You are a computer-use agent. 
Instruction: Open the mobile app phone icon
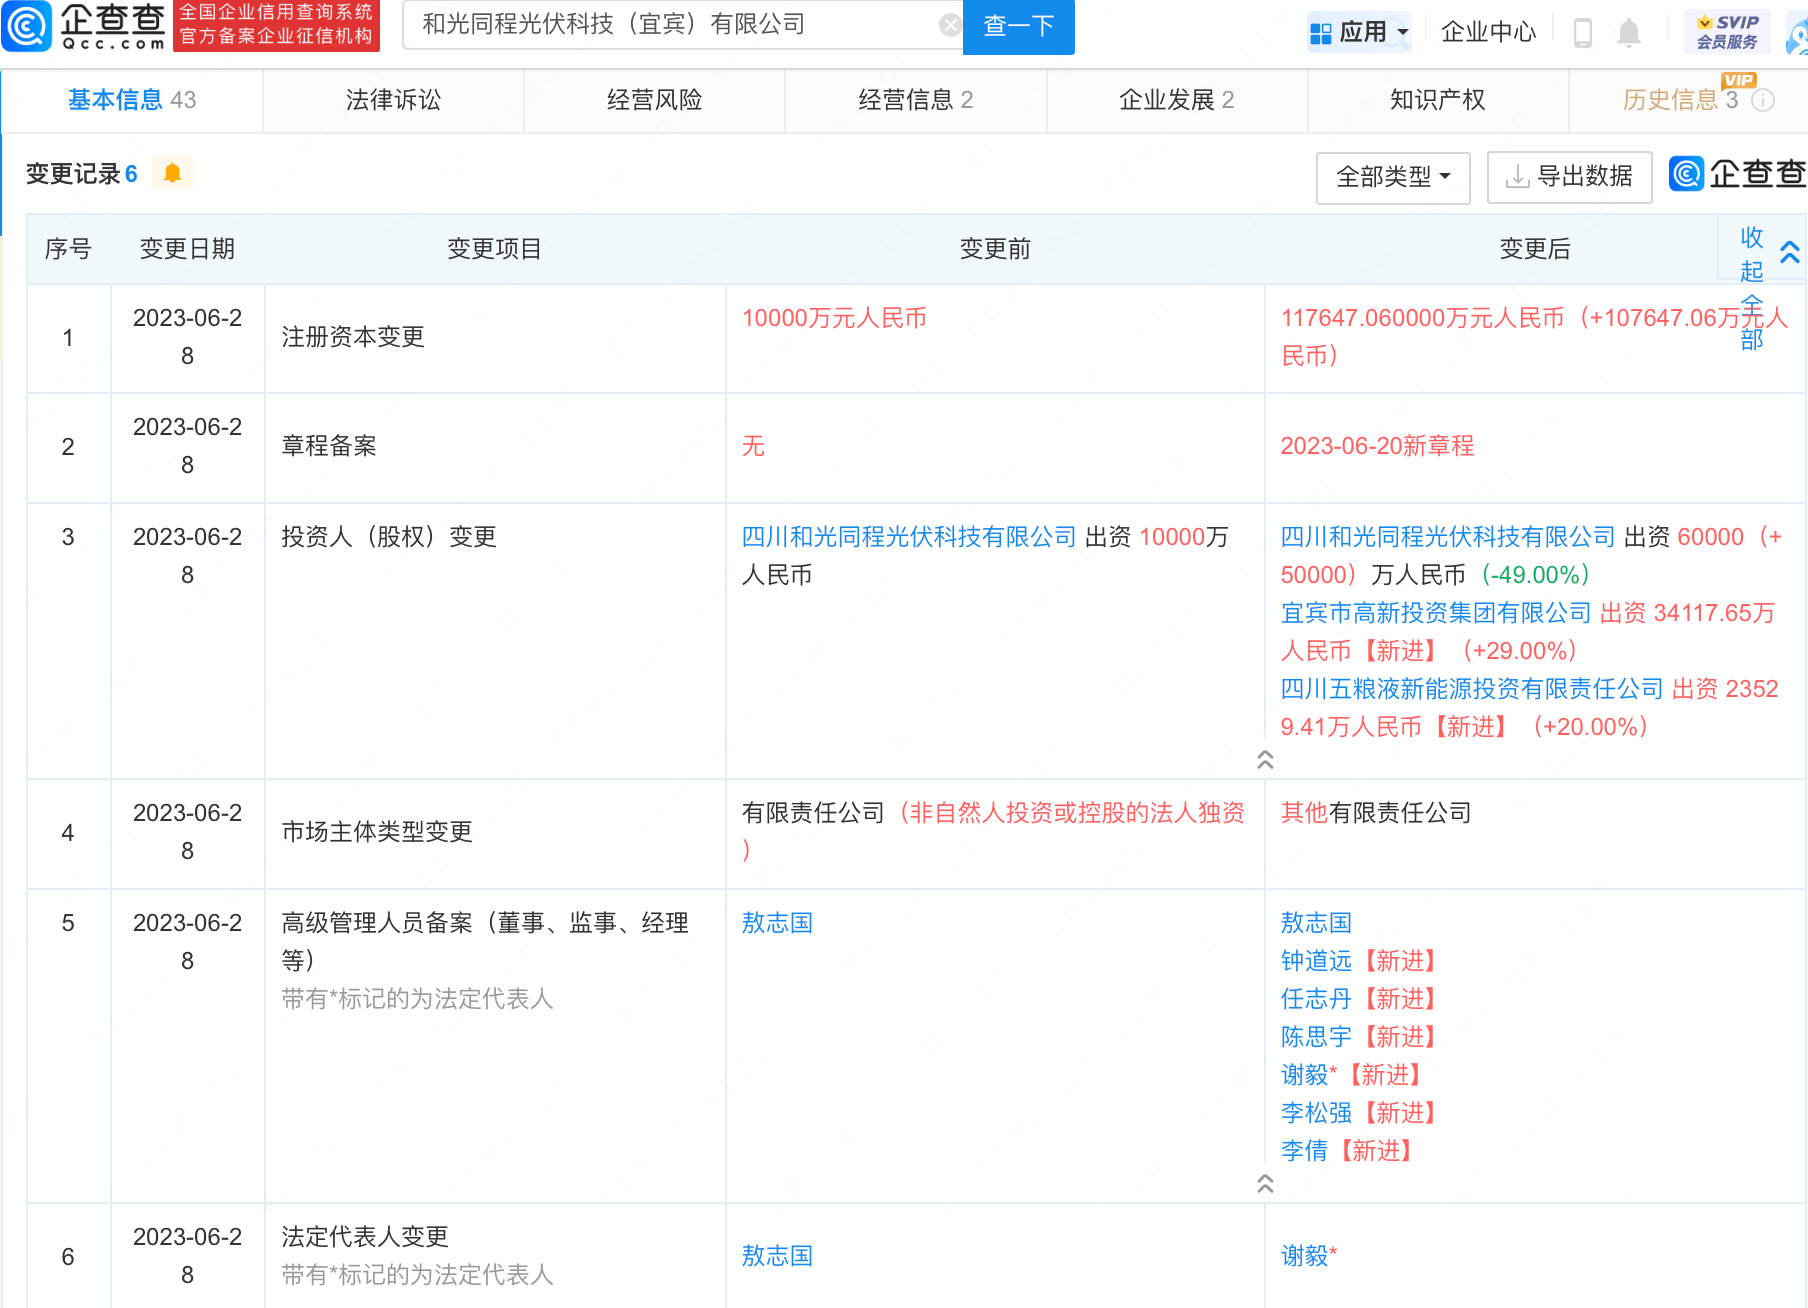pyautogui.click(x=1582, y=32)
